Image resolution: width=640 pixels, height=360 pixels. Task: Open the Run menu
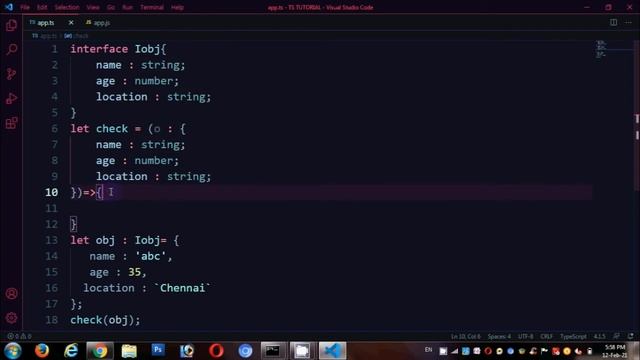point(128,7)
